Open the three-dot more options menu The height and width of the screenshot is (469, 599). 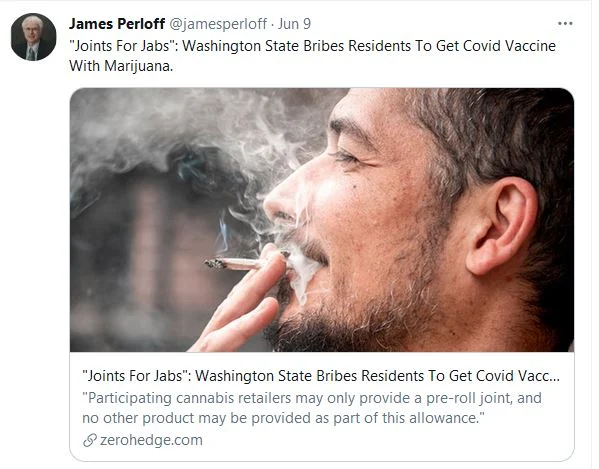(565, 24)
